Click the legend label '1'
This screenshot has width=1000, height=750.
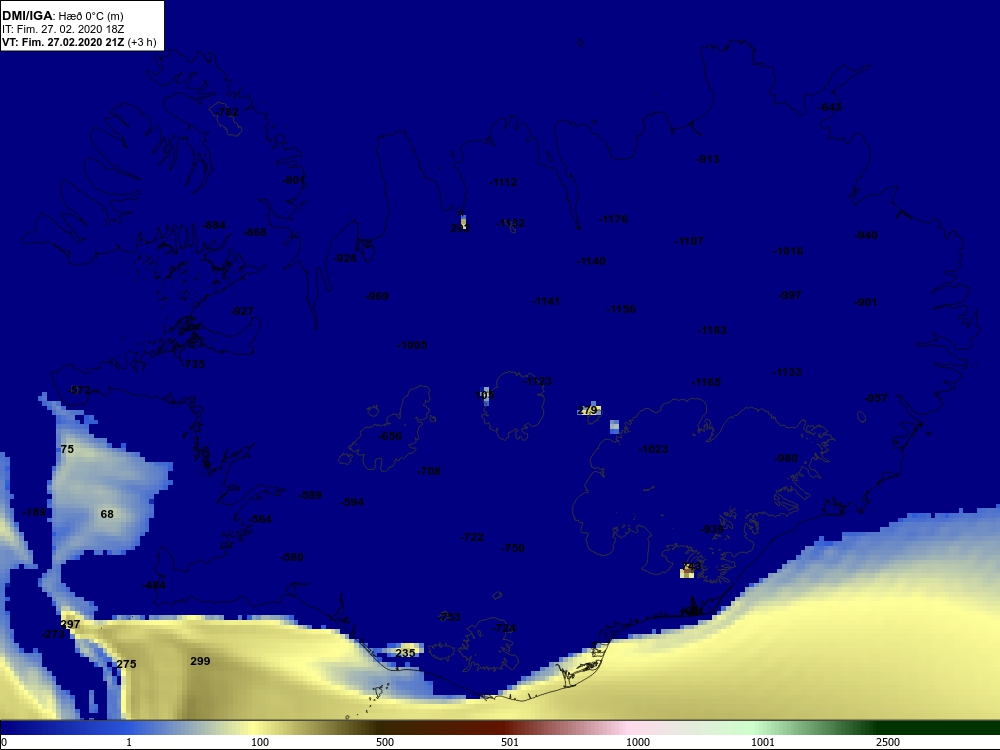(x=129, y=742)
